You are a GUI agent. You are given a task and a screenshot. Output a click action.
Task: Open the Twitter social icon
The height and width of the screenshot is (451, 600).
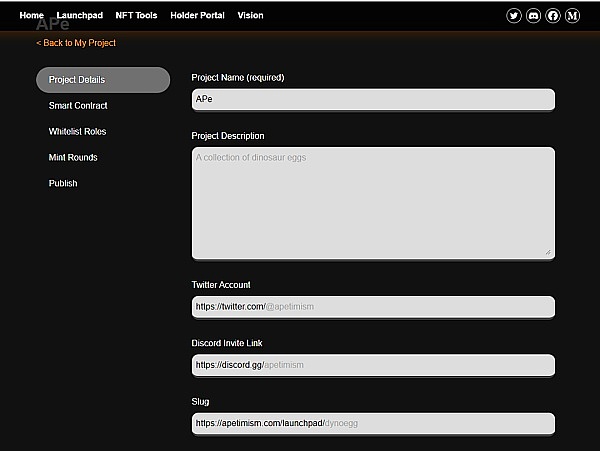(x=514, y=16)
